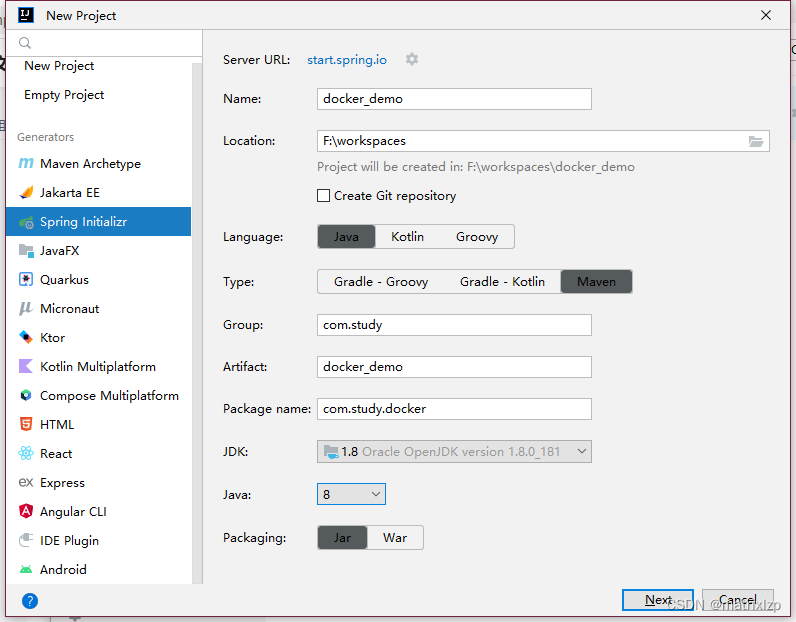Click the Android robot icon
The width and height of the screenshot is (796, 622).
[26, 570]
